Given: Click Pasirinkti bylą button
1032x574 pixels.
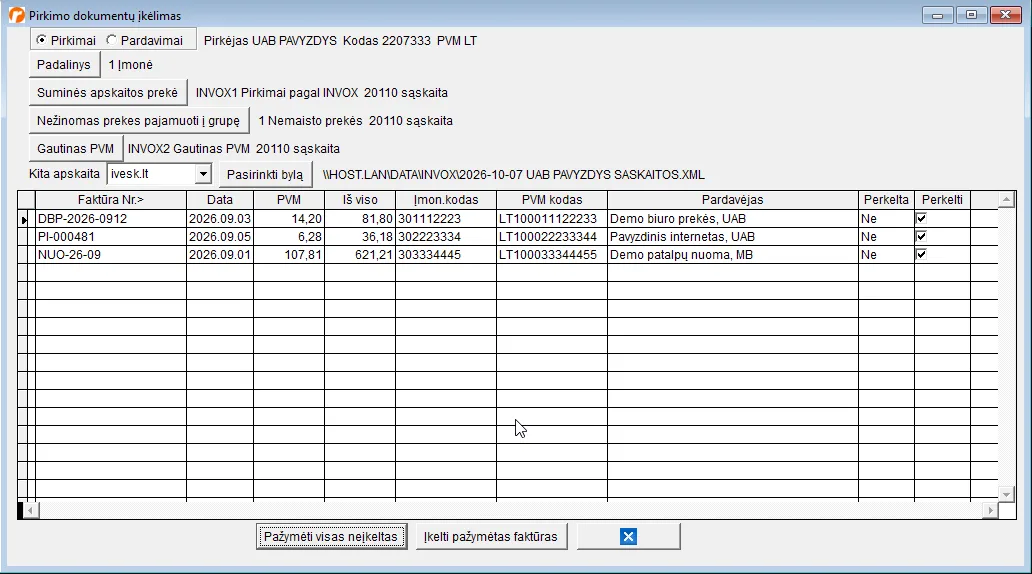Looking at the screenshot, I should click(x=265, y=174).
